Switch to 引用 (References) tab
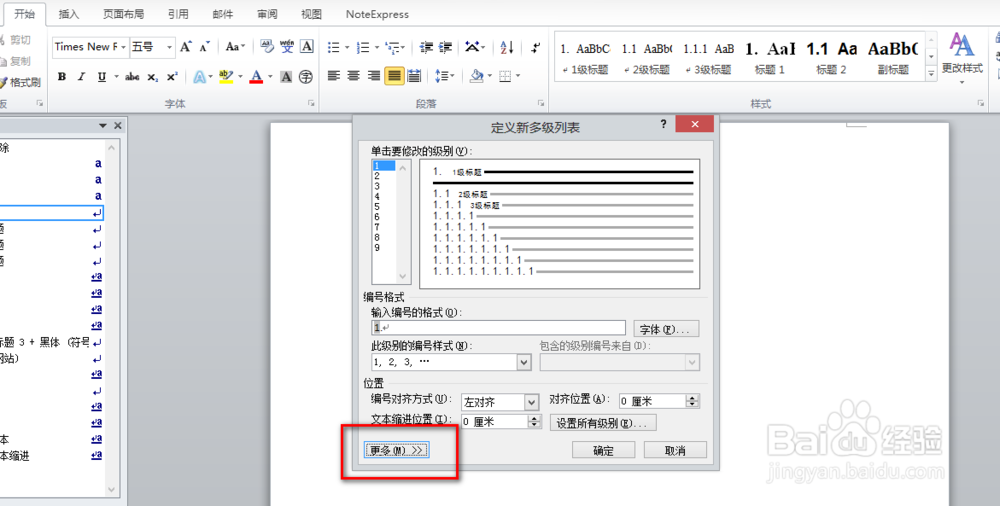 [178, 14]
